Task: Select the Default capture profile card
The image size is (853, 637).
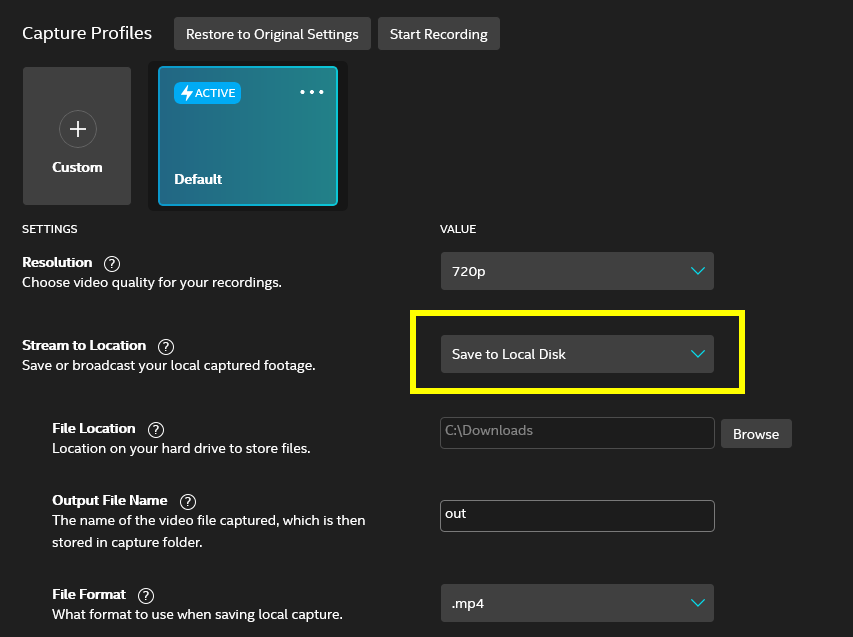Action: (x=248, y=136)
